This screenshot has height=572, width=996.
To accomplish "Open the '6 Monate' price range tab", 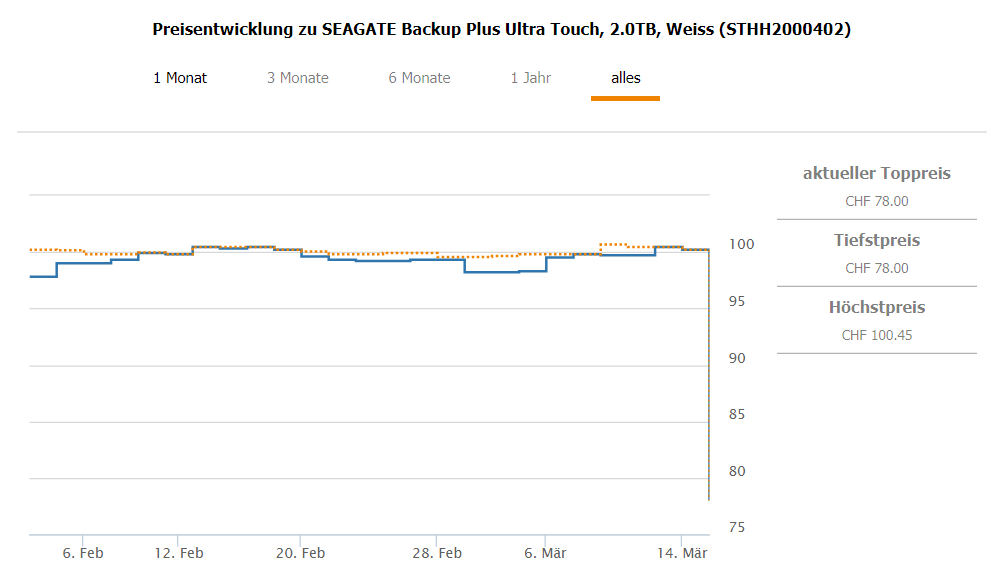I will click(419, 78).
